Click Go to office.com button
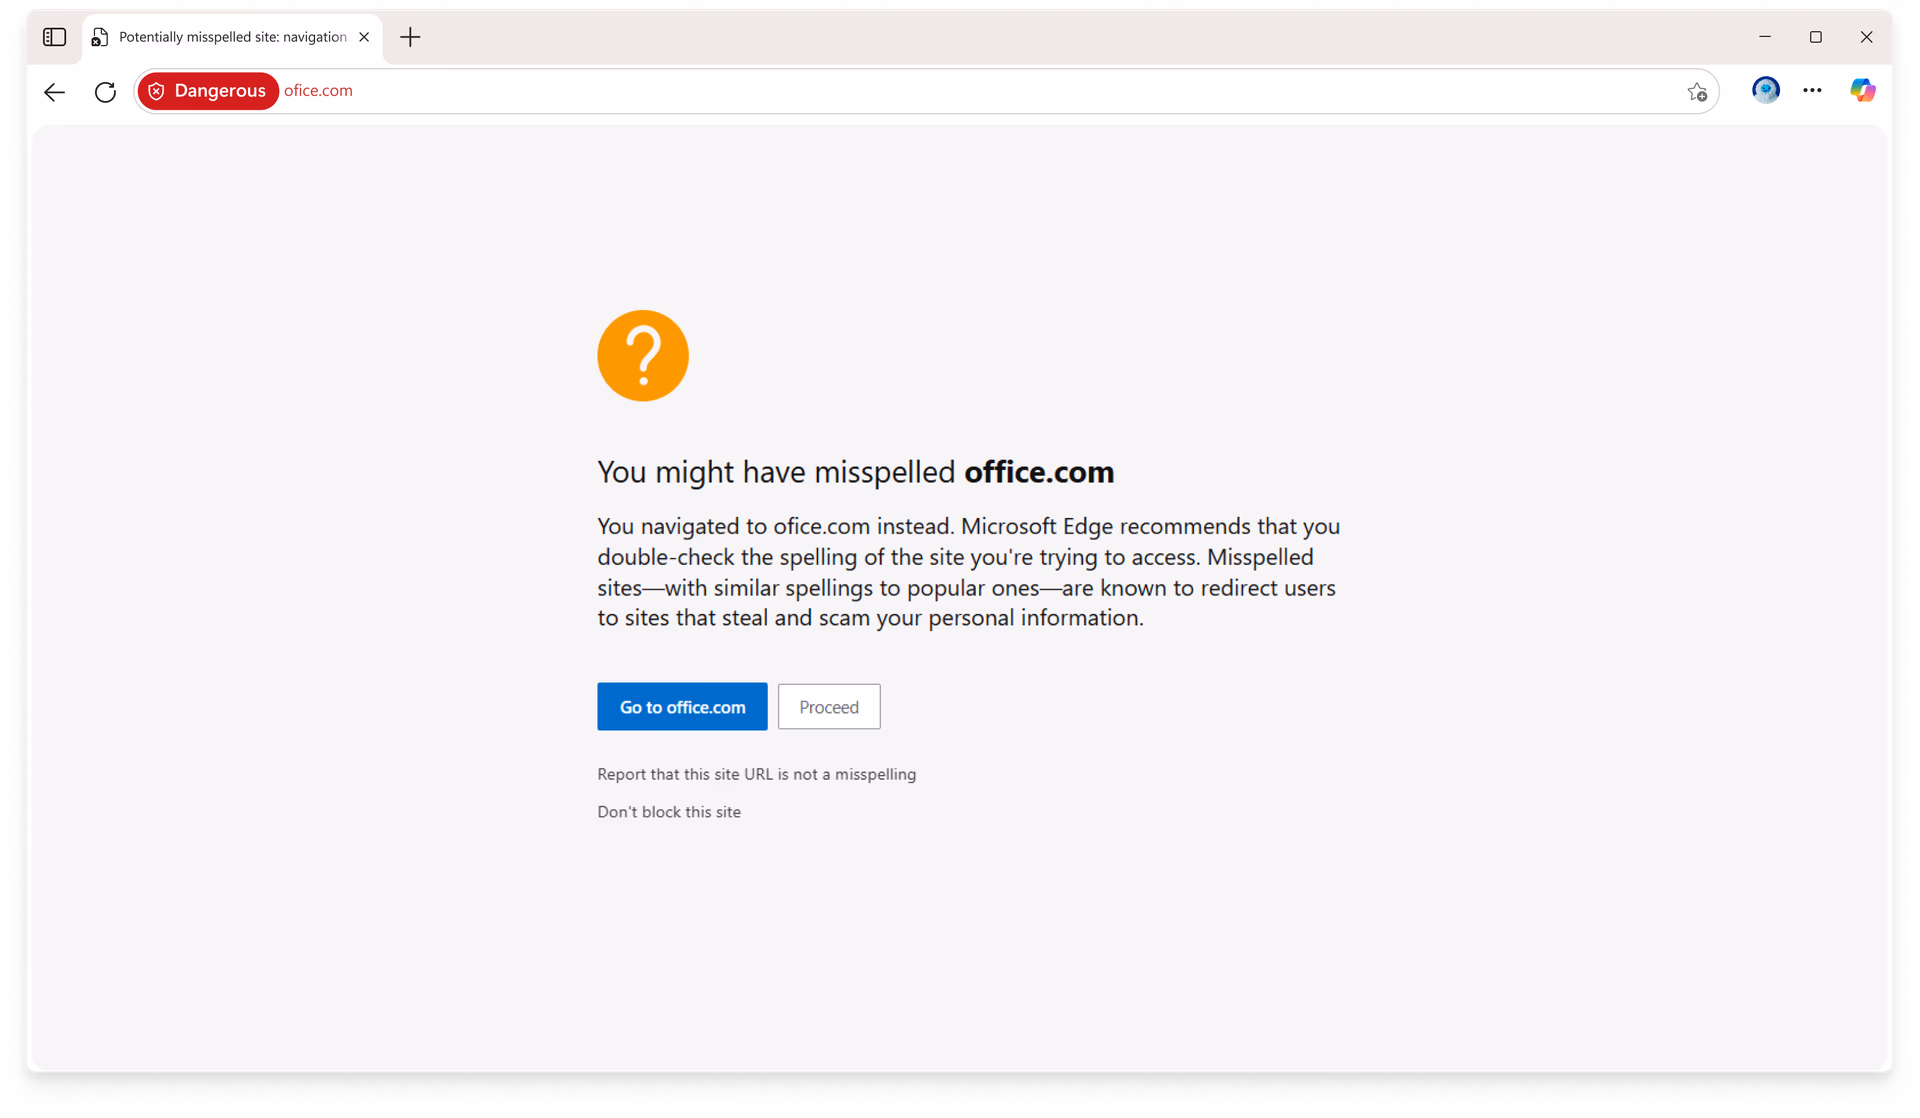 point(682,707)
